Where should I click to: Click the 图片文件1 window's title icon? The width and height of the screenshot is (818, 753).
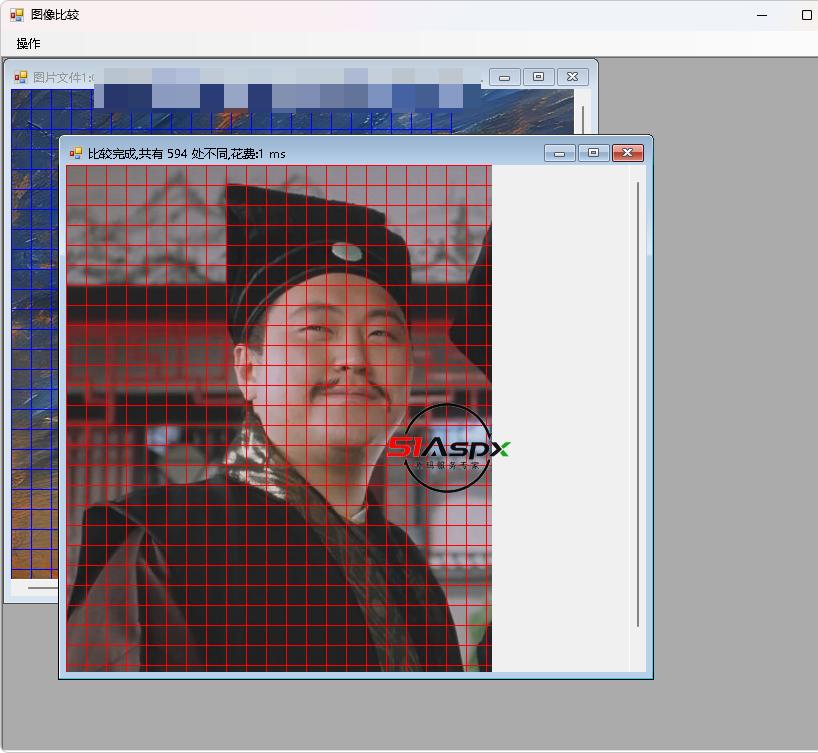point(20,77)
